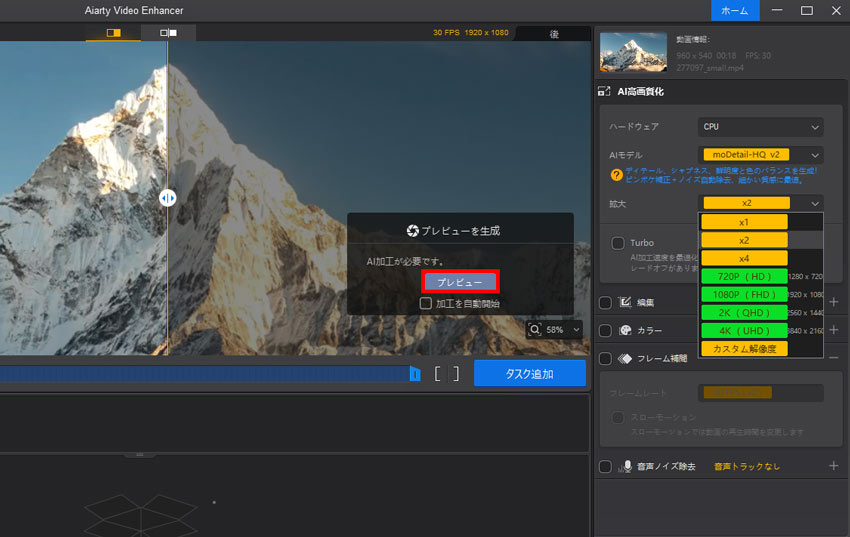Click the left bracket trim-start icon

point(437,373)
